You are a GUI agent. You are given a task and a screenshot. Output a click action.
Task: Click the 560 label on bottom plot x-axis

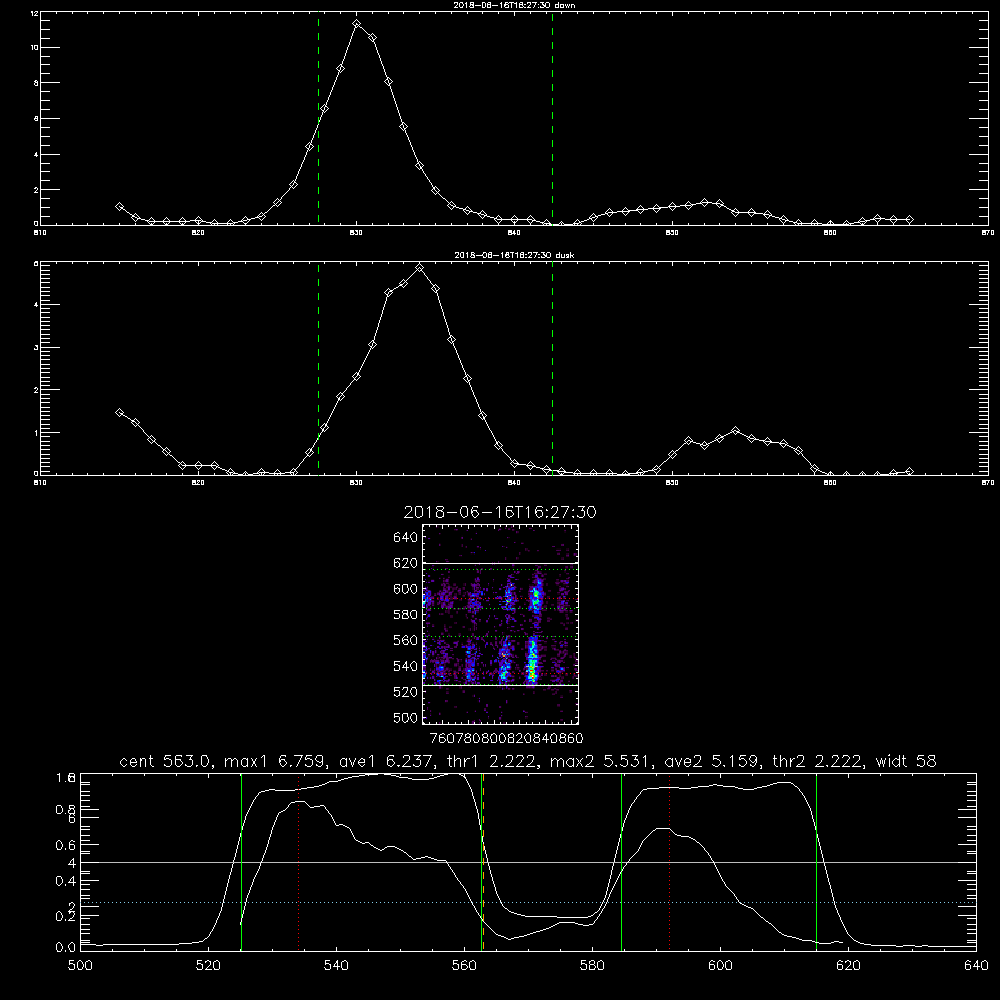464,965
